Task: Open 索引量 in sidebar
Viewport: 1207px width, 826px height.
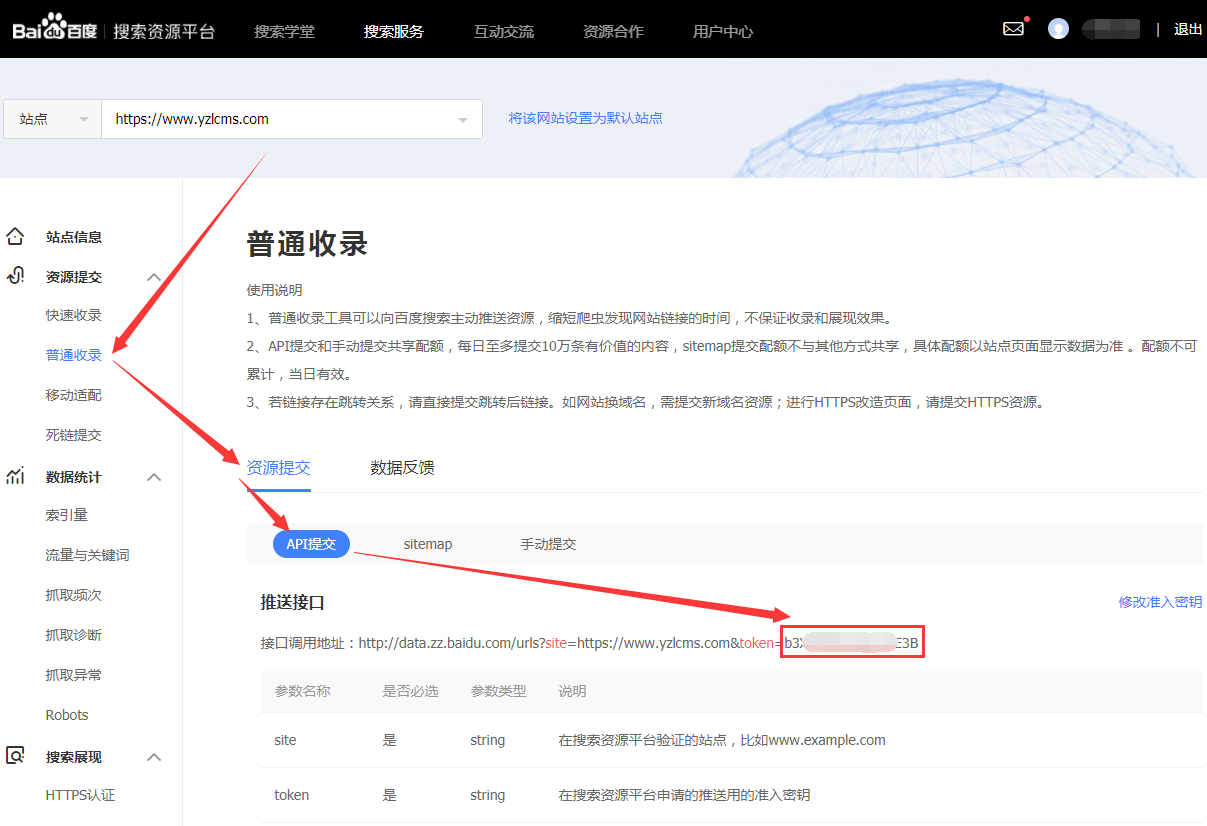Action: [67, 515]
